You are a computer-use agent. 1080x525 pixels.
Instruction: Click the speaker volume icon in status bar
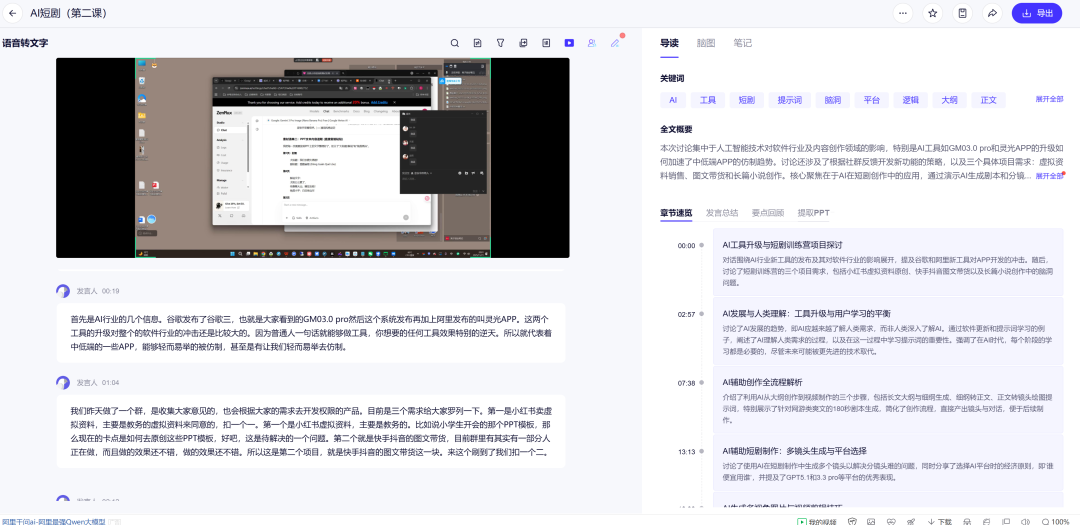1025,522
